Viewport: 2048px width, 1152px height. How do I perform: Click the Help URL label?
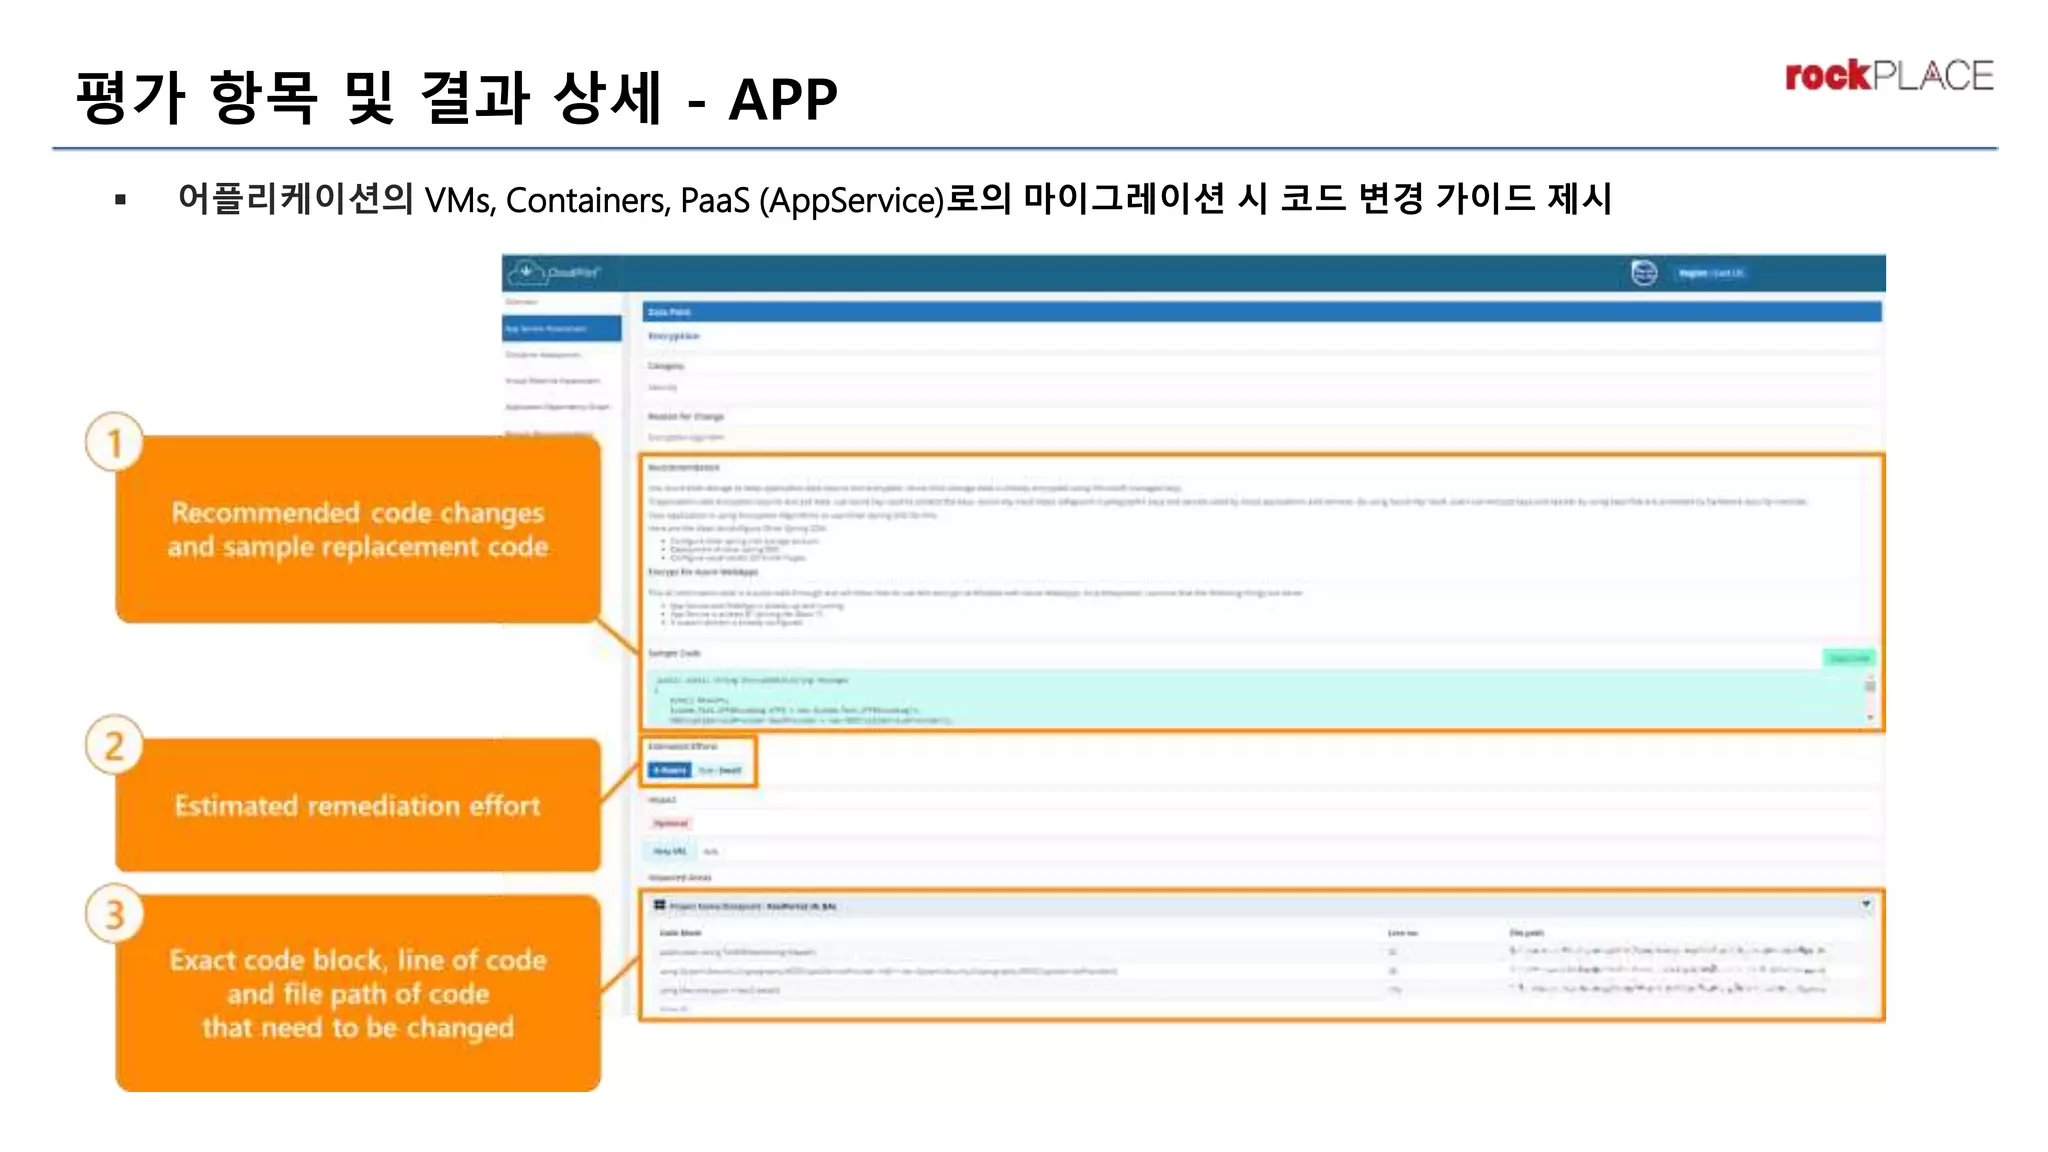pos(670,851)
